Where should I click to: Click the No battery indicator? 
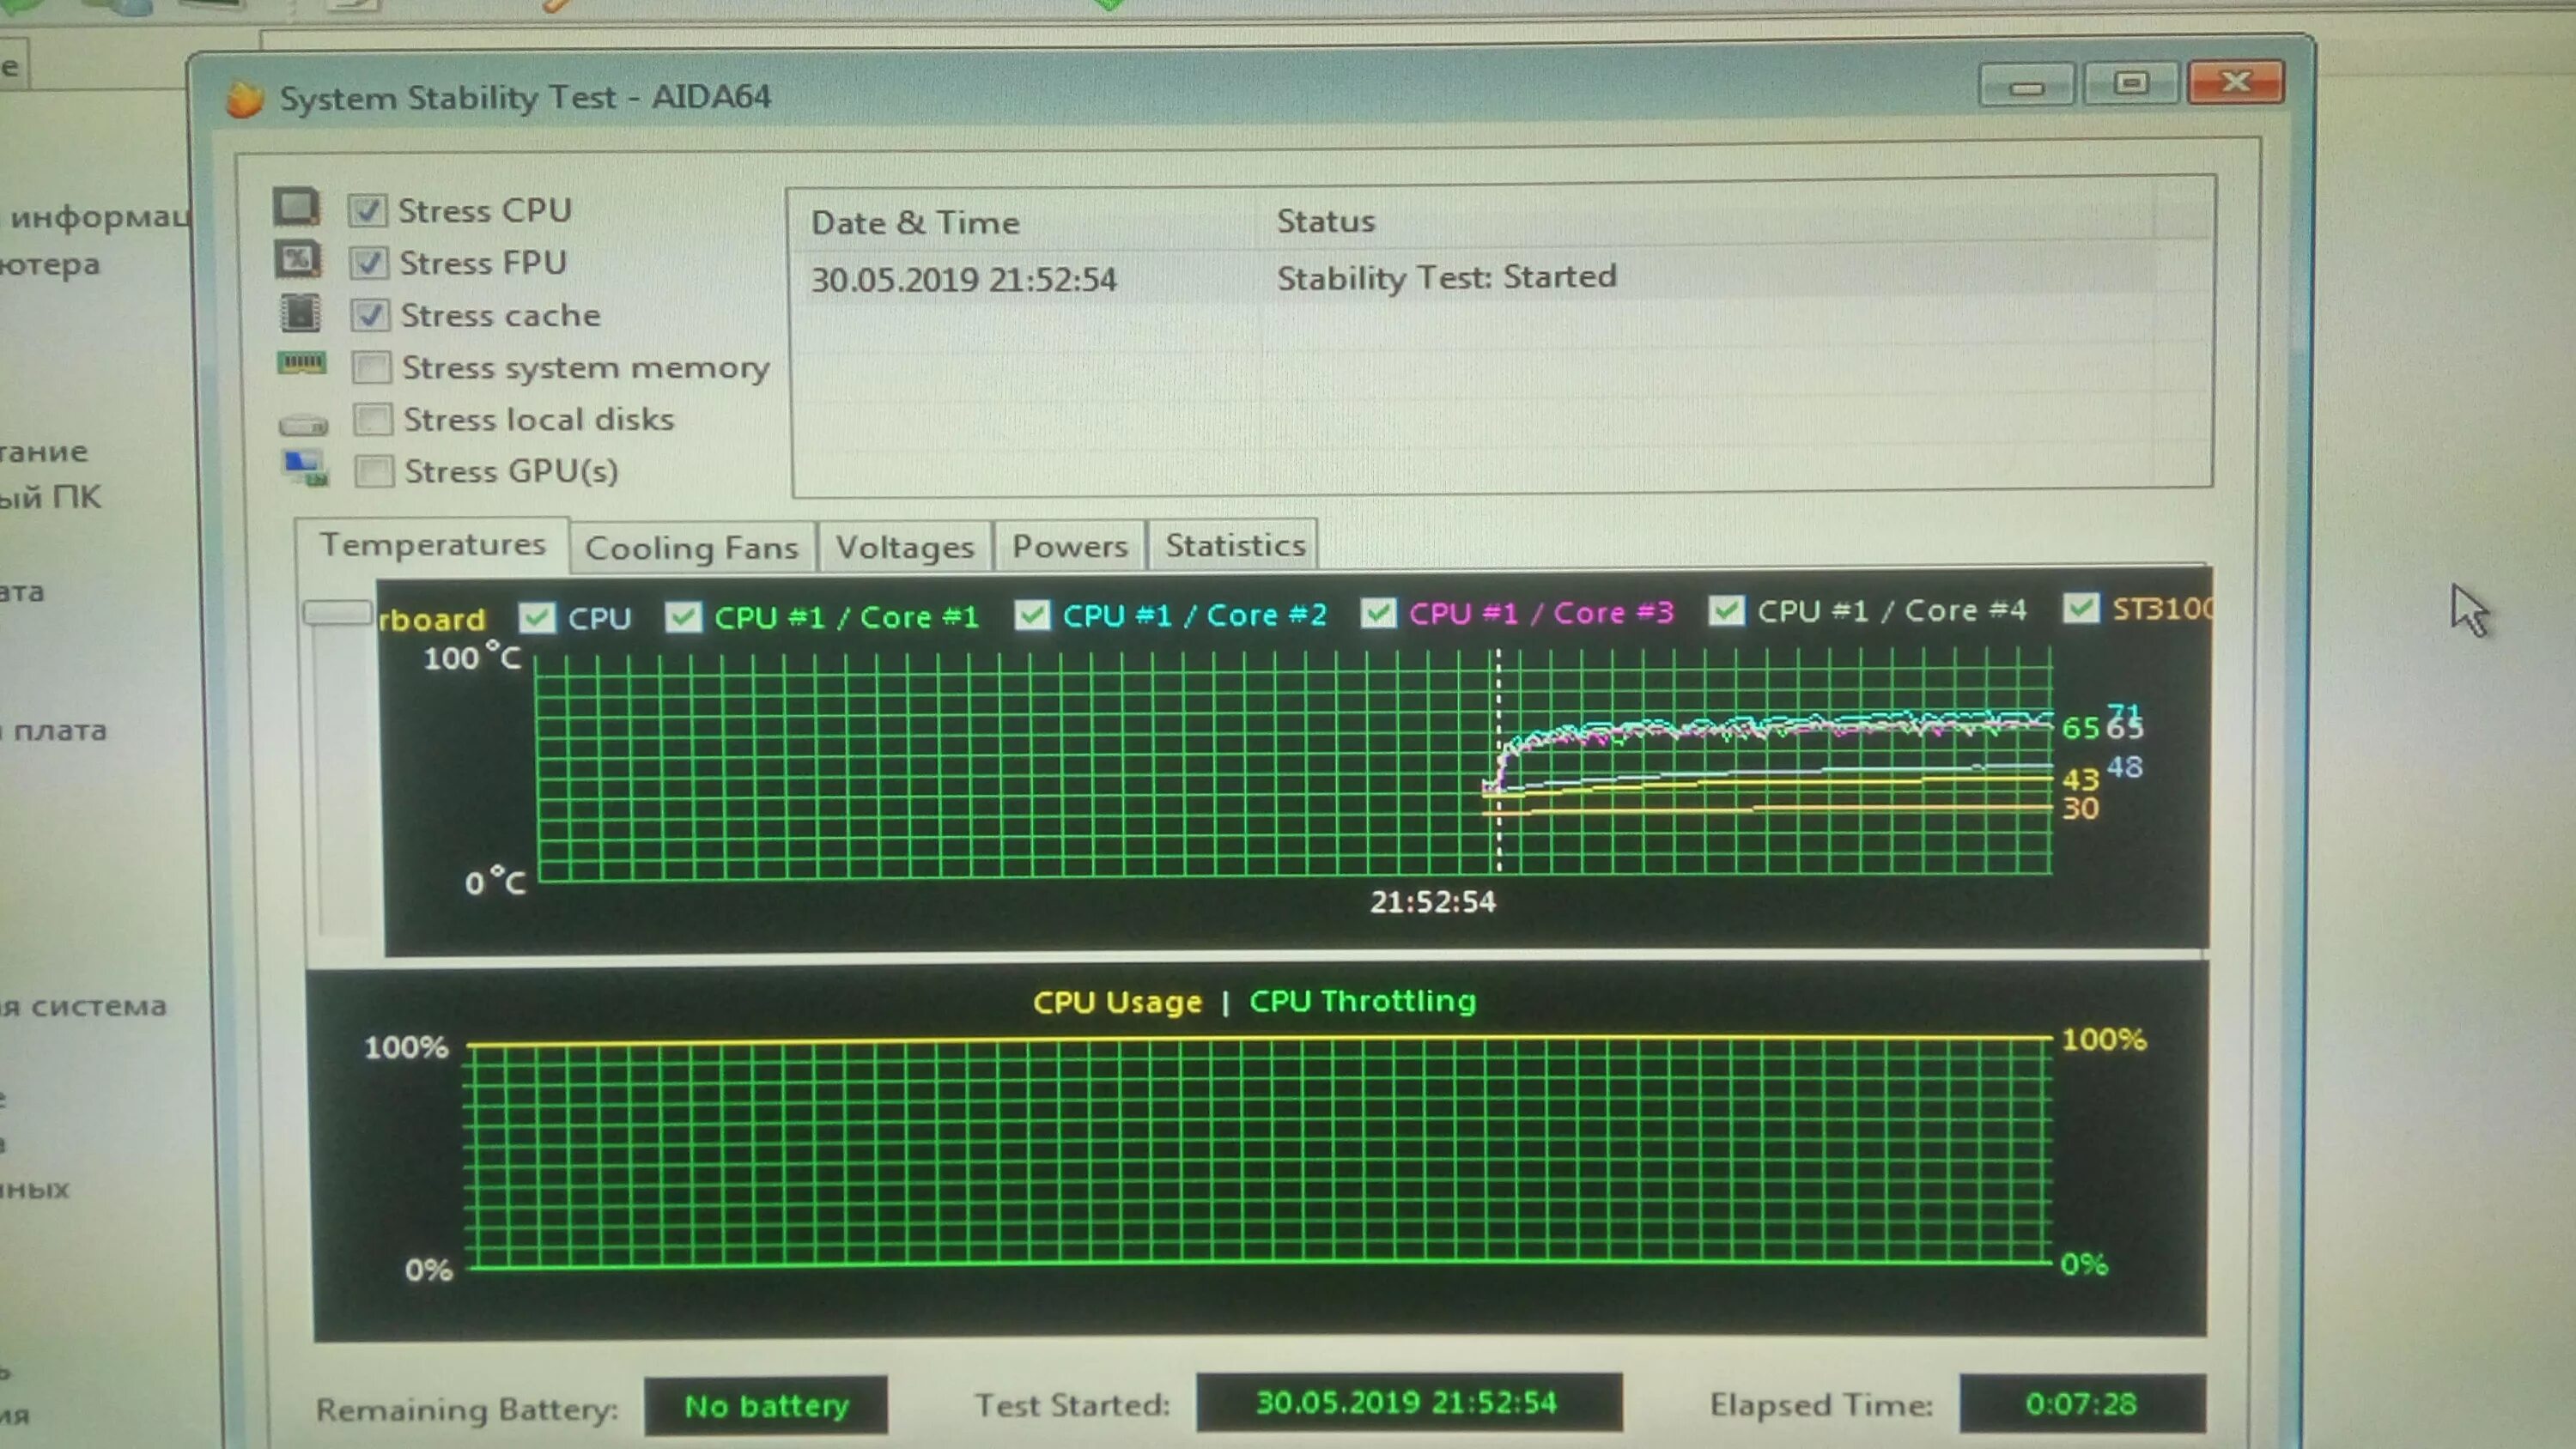(x=766, y=1406)
